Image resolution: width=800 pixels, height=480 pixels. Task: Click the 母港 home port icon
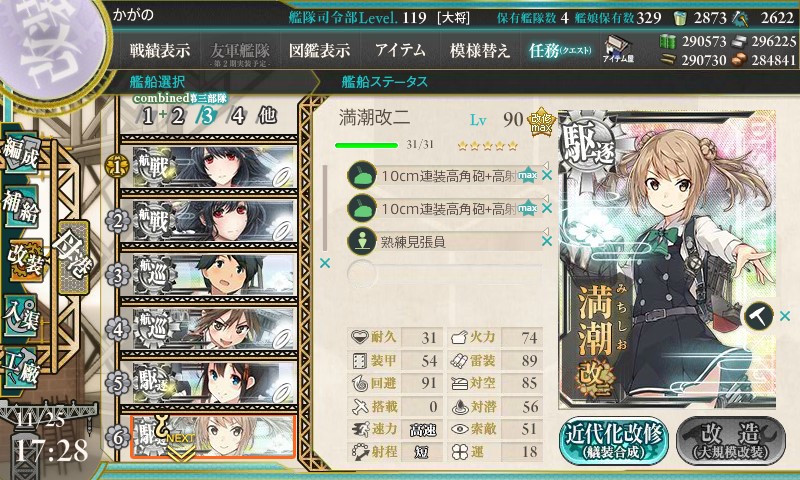point(73,257)
